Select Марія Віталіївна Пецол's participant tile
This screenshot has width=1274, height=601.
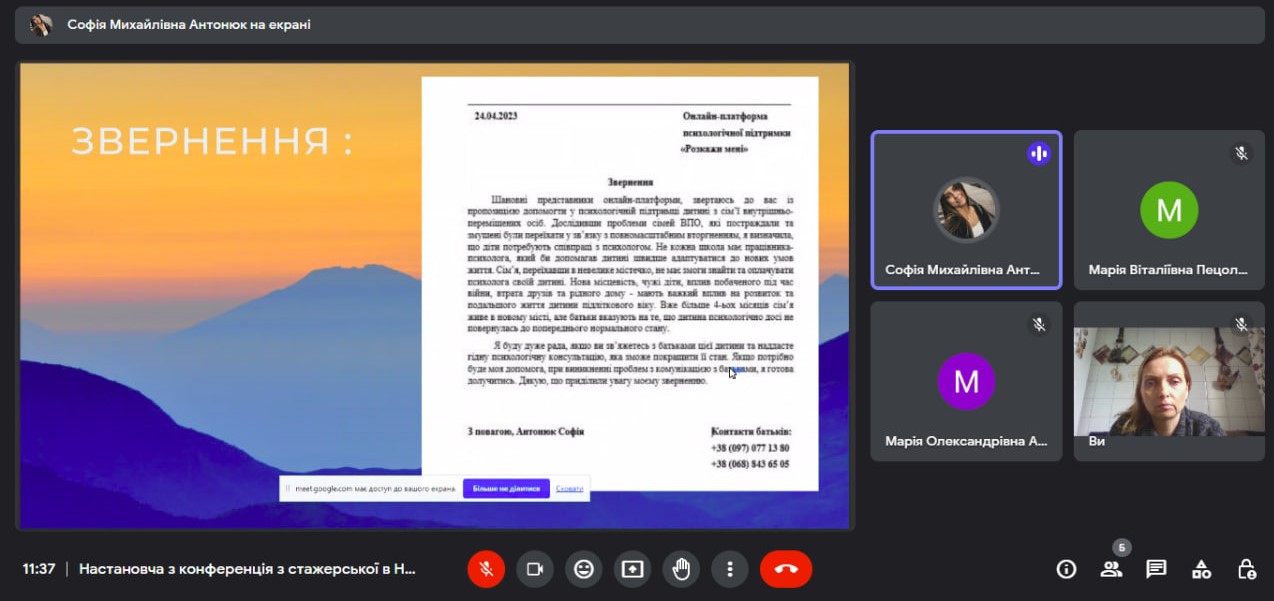[1169, 210]
